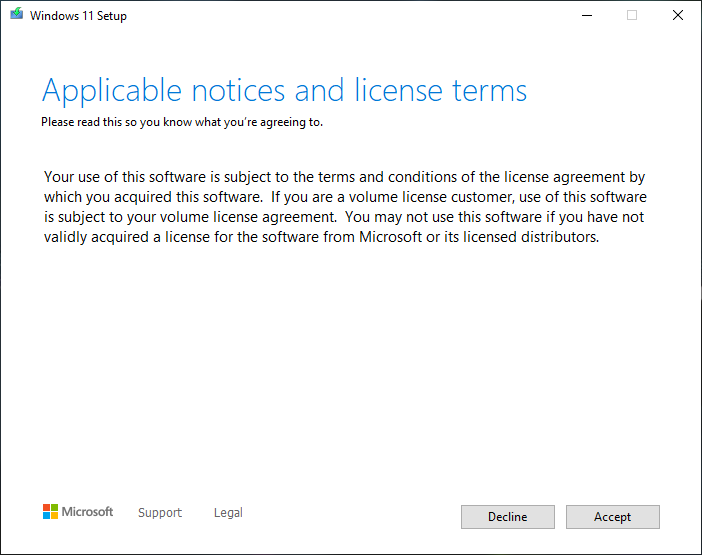Close the Windows 11 Setup window

coord(678,15)
